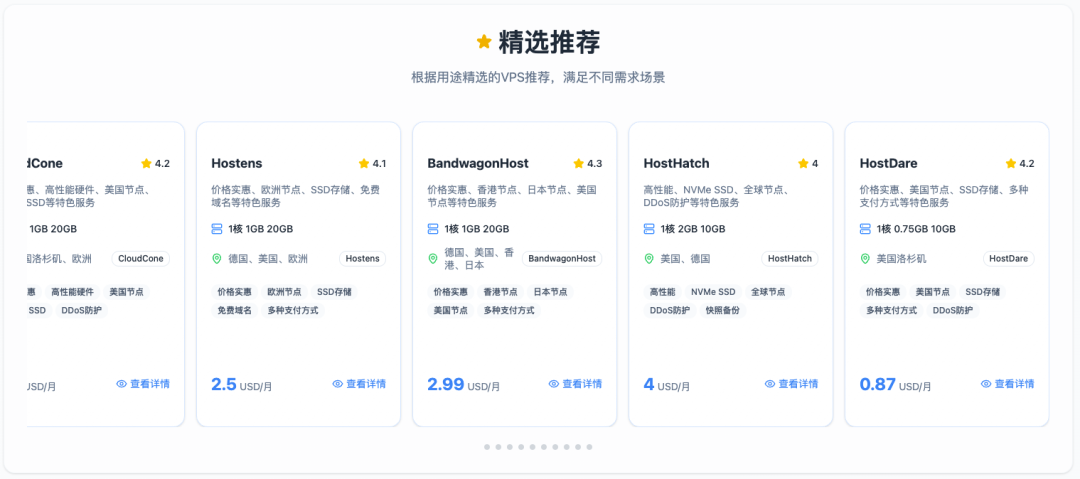The image size is (1080, 479).
Task: Click the rating star on HostDare card
Action: 1010,163
